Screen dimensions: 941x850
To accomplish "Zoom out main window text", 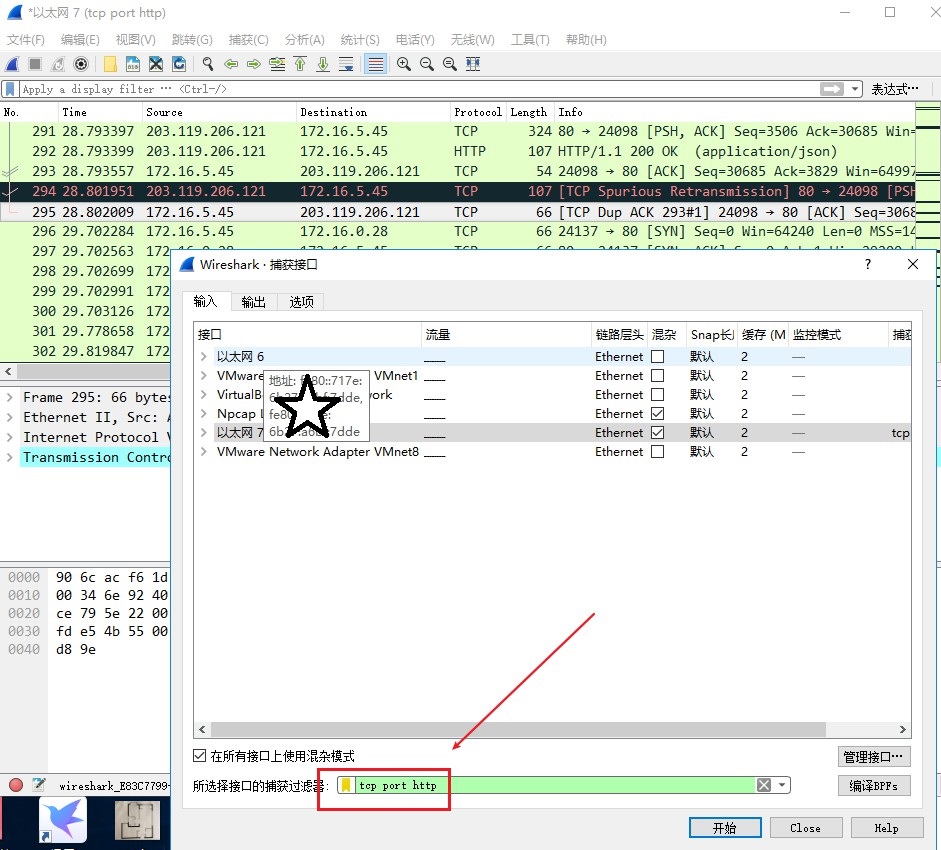I will click(427, 64).
